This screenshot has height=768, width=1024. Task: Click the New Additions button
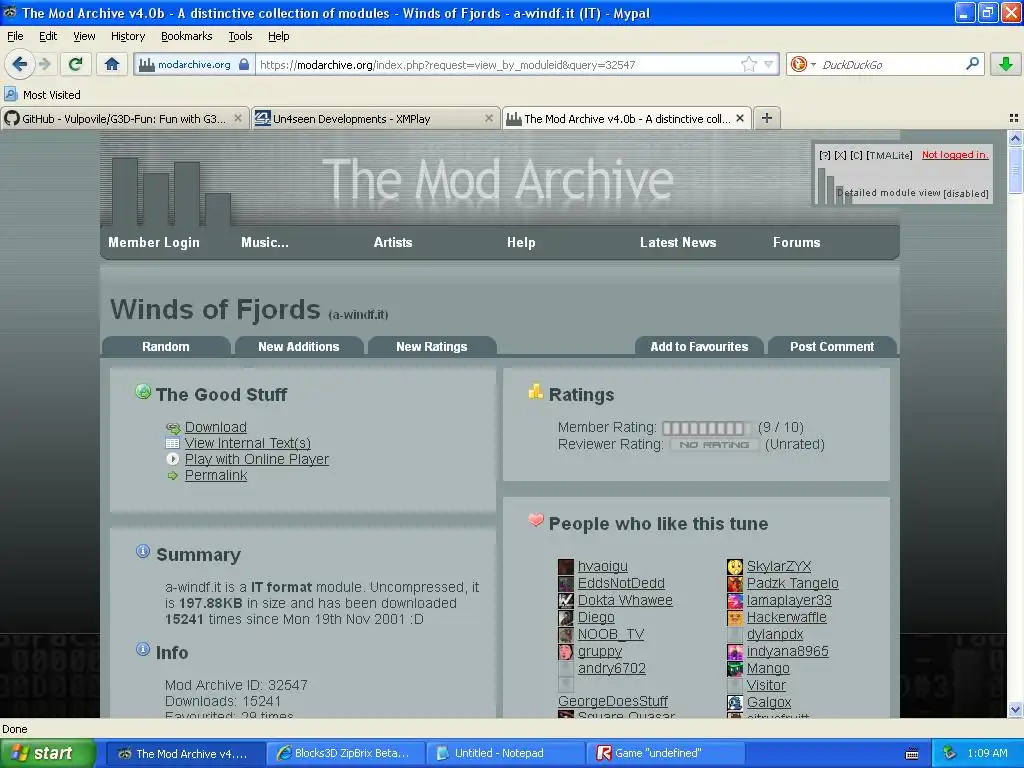pyautogui.click(x=298, y=347)
